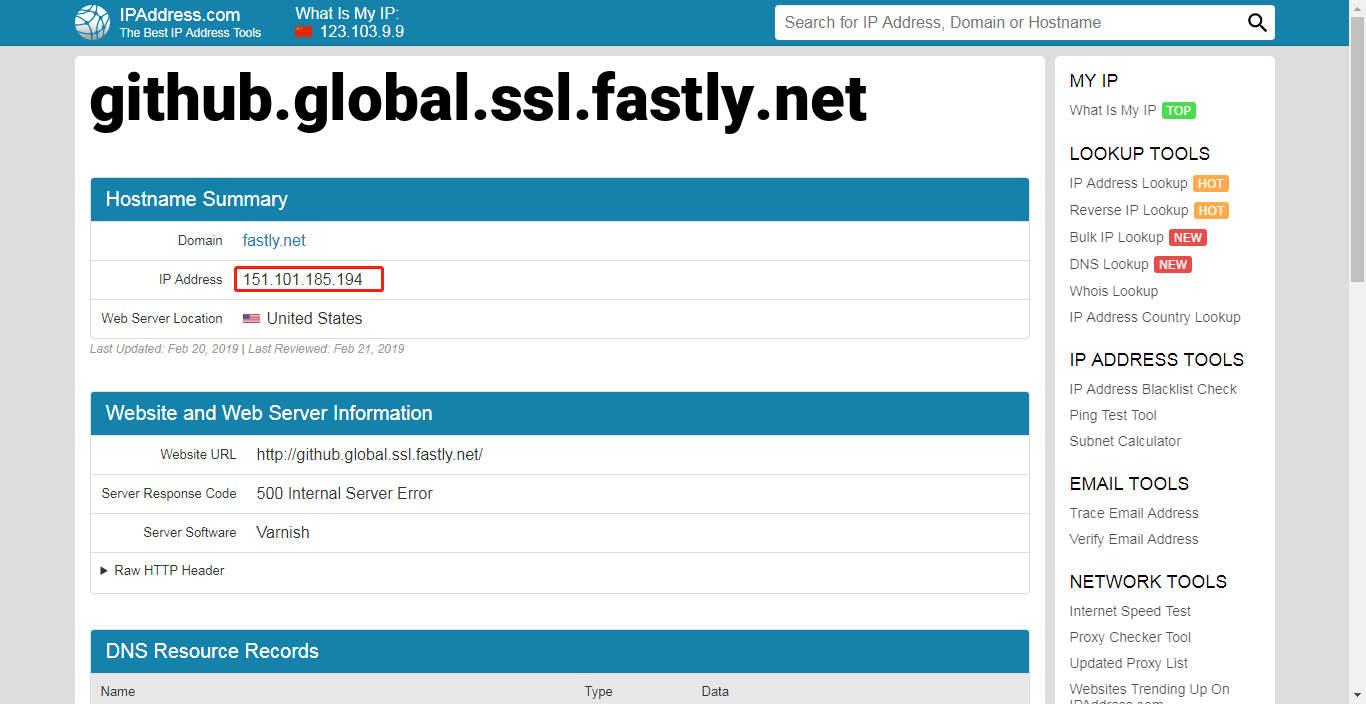The width and height of the screenshot is (1366, 704).
Task: Click the IPAddress.com globe logo
Action: [x=92, y=23]
